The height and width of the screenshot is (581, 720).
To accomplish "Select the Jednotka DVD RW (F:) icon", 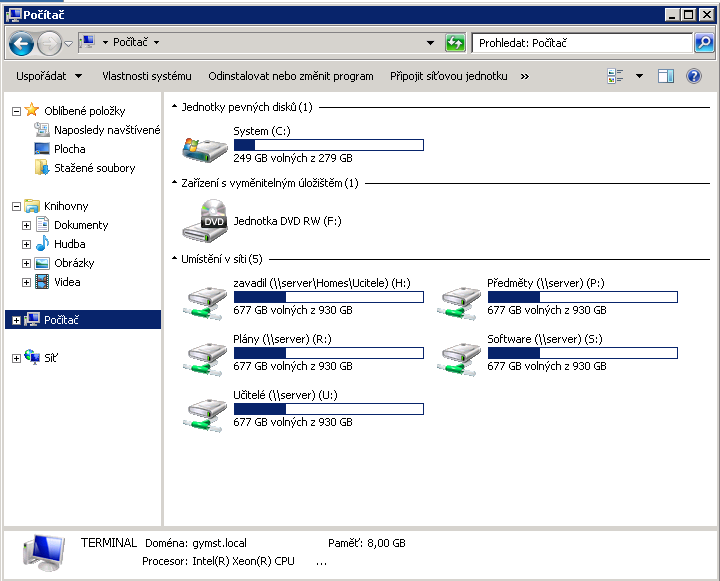I will 205,221.
